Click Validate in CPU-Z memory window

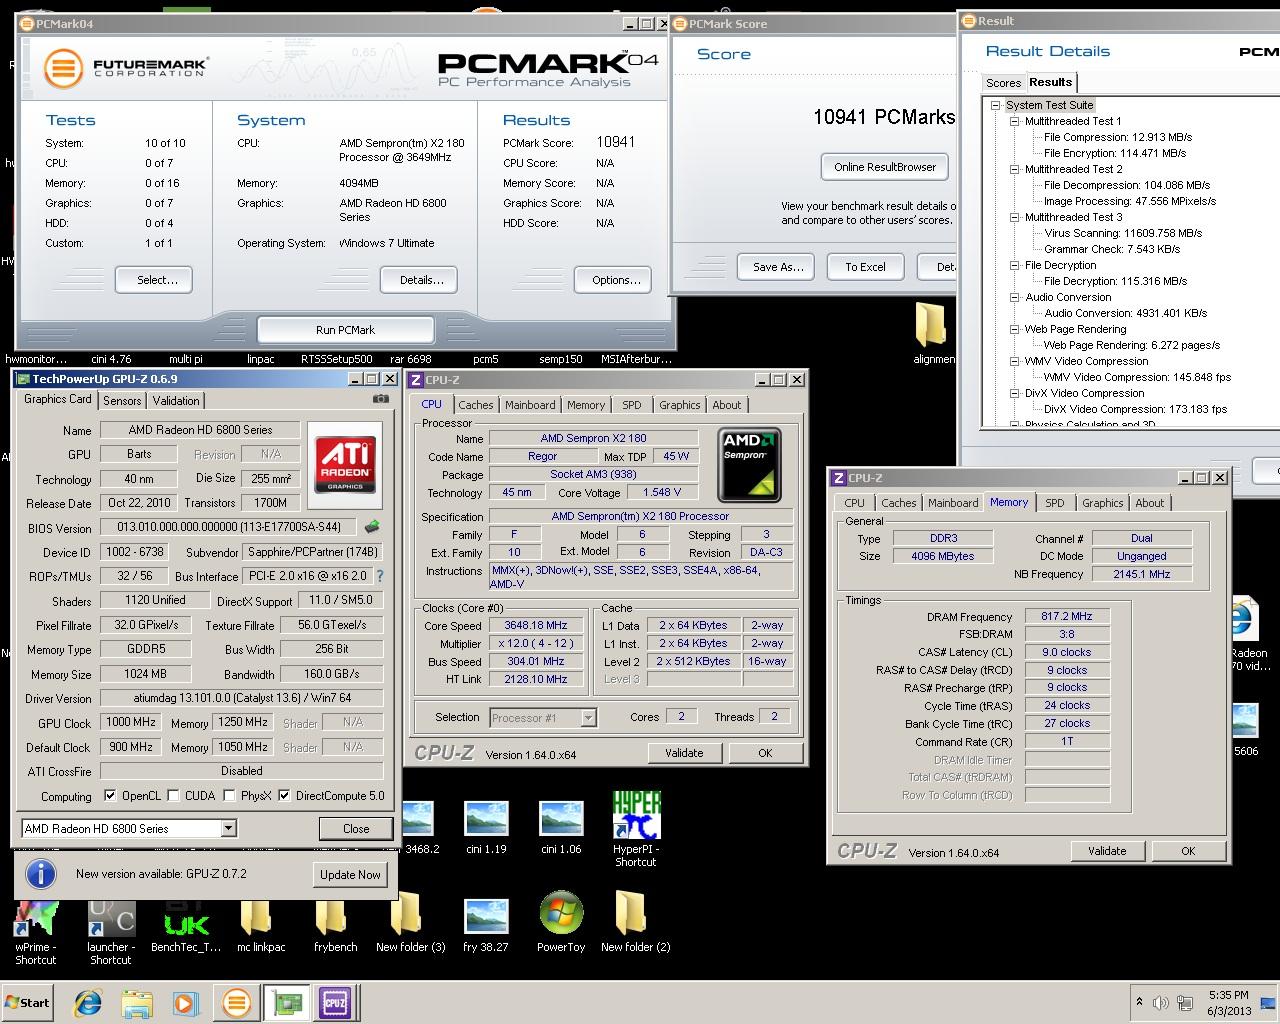coord(1107,851)
